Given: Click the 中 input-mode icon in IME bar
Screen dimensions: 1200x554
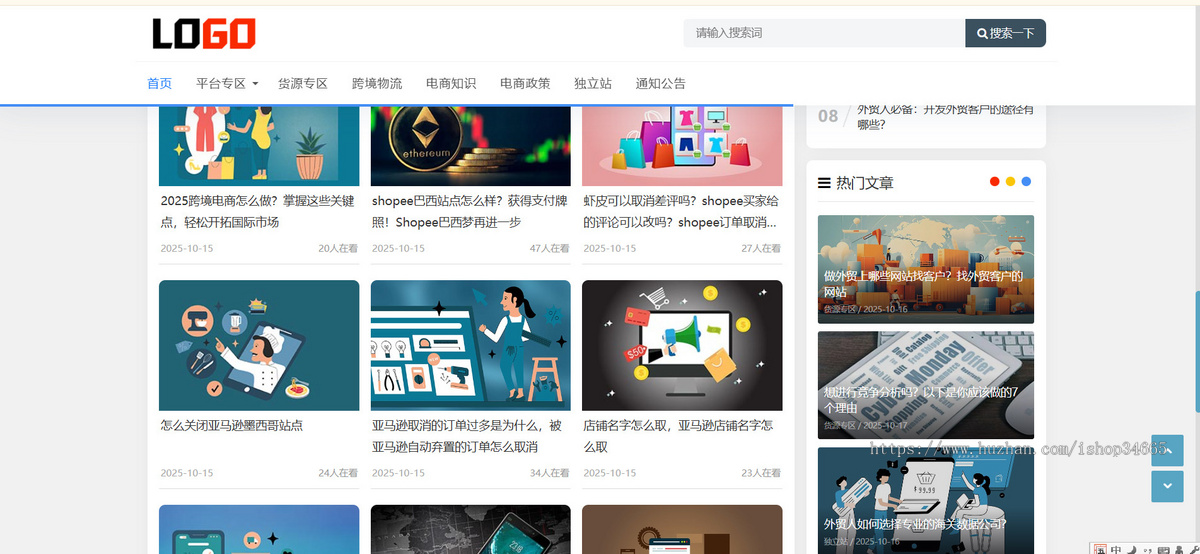Looking at the screenshot, I should pos(1115,548).
